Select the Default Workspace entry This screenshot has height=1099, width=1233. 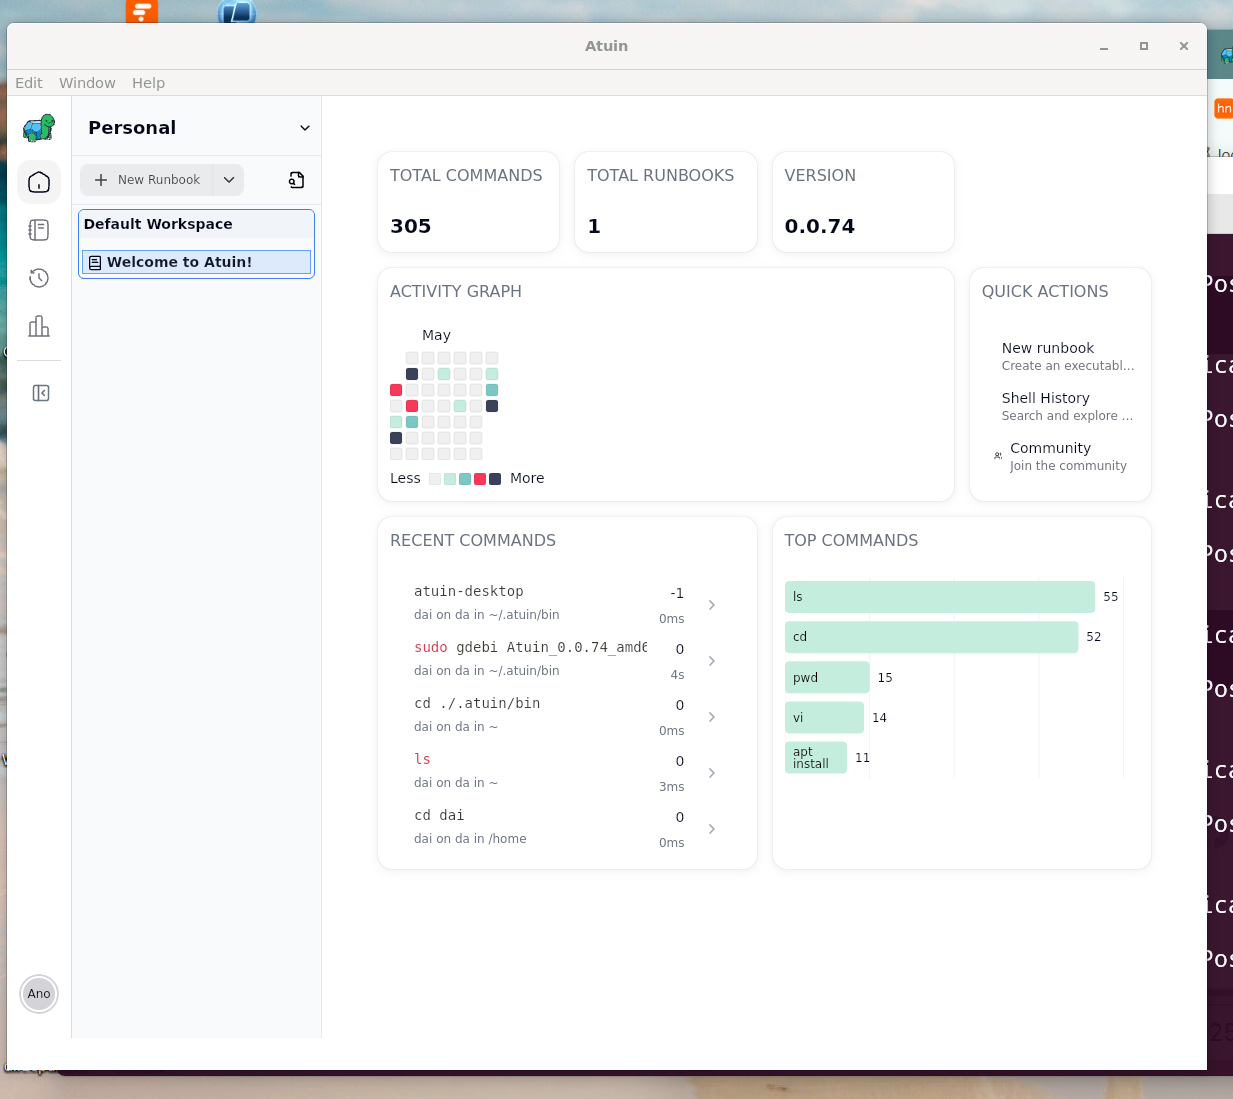point(196,224)
